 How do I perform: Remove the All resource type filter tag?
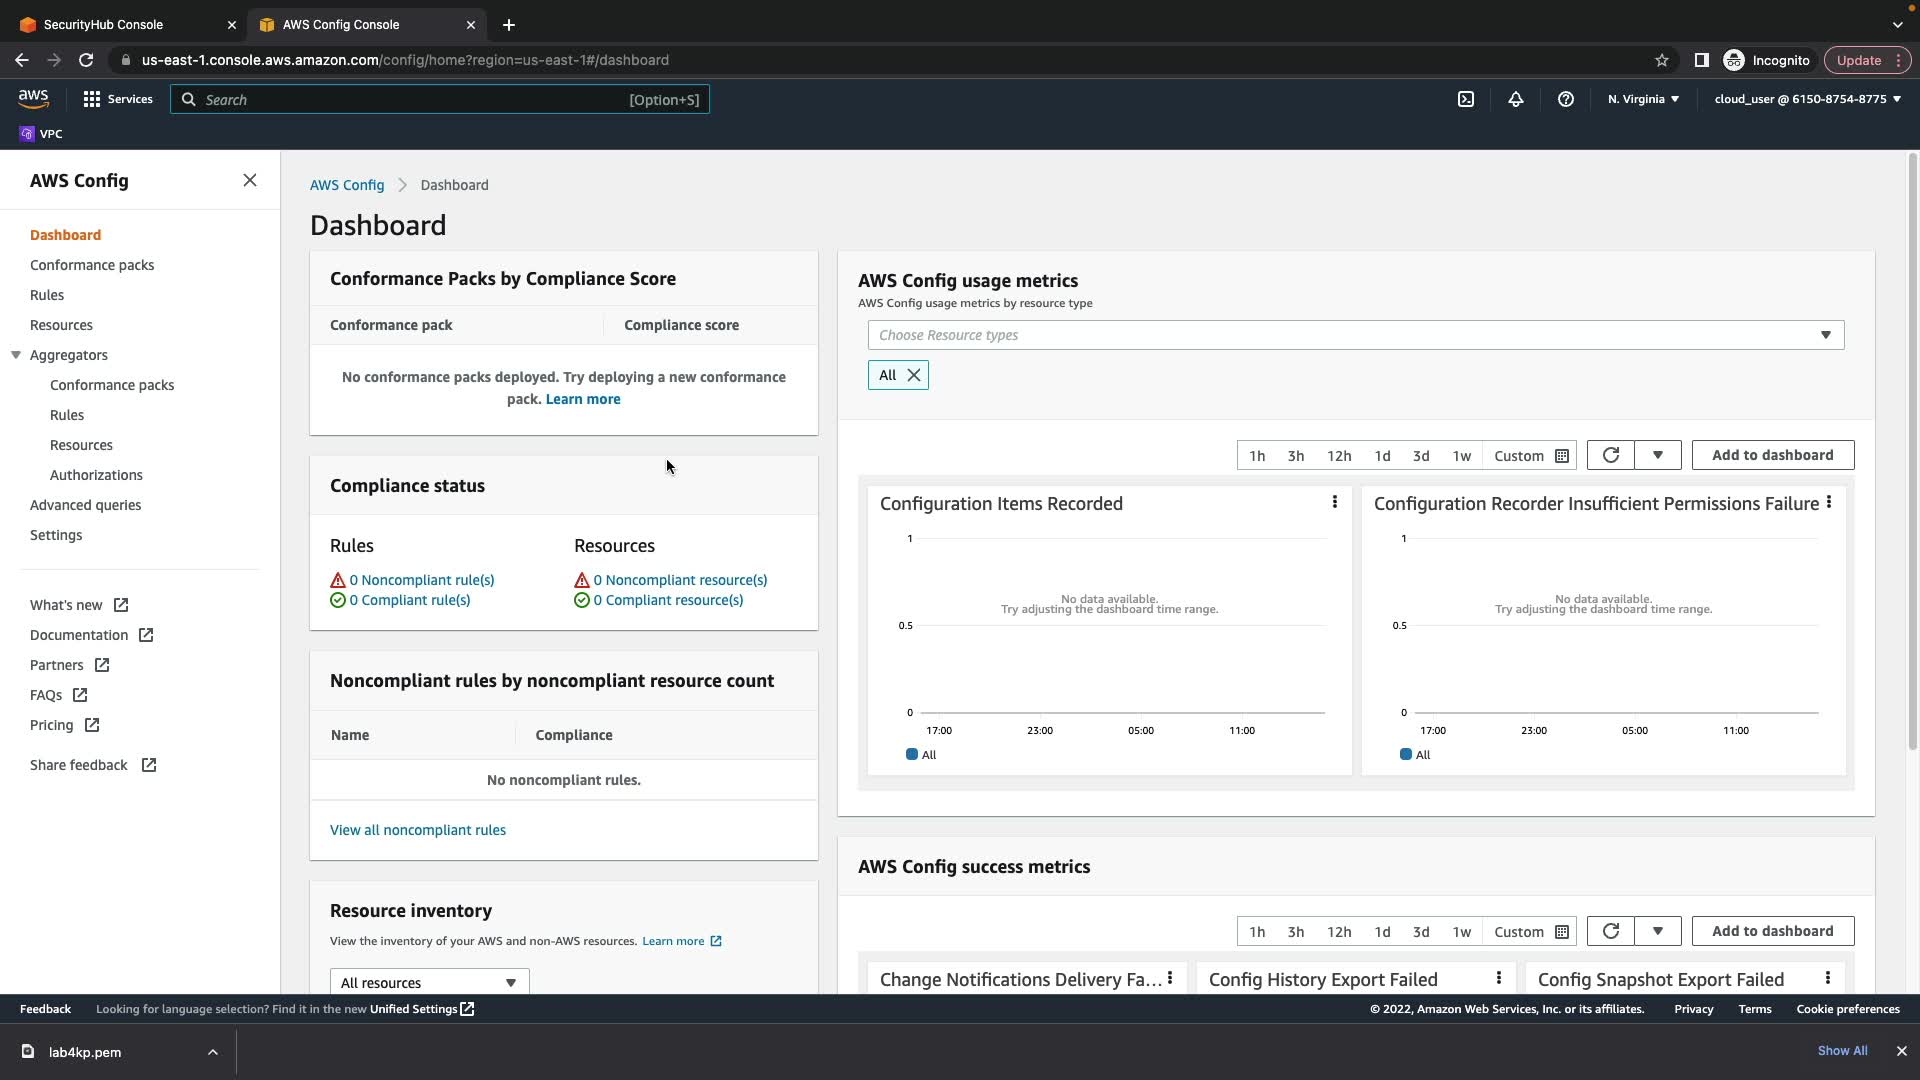click(x=913, y=375)
